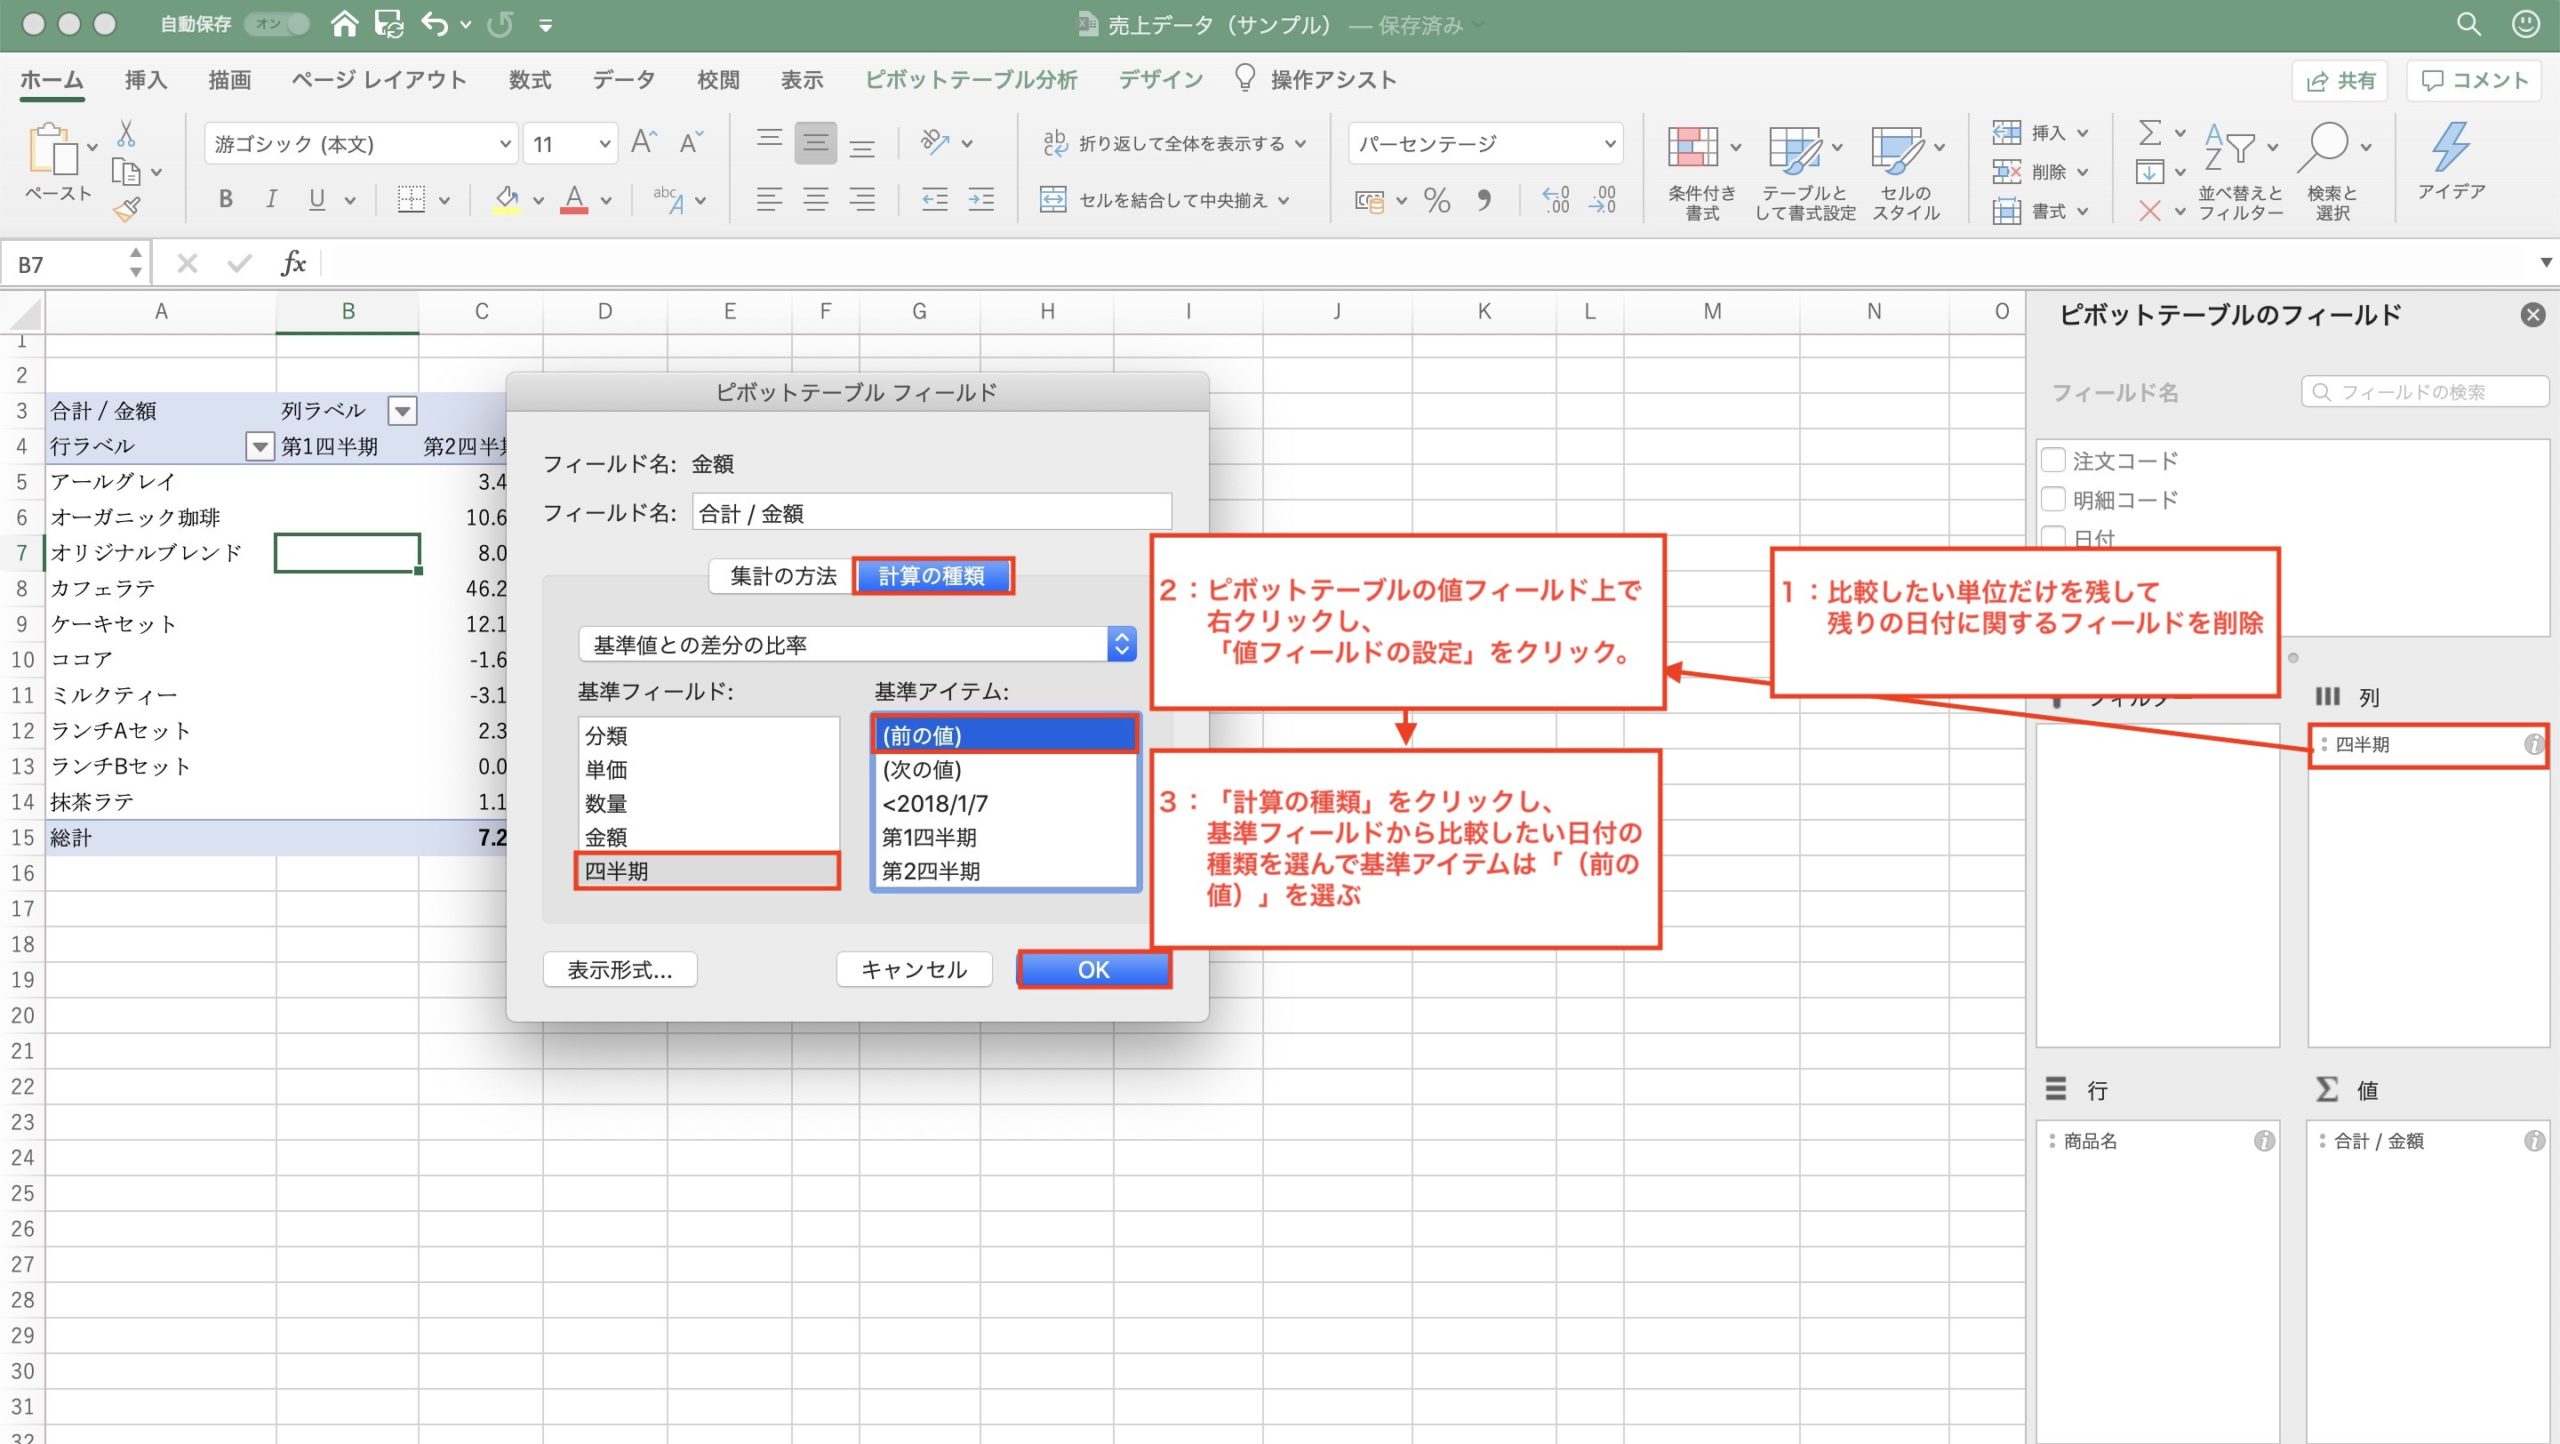
Task: Click the custom name input field 合計 / 金額
Action: [x=931, y=513]
